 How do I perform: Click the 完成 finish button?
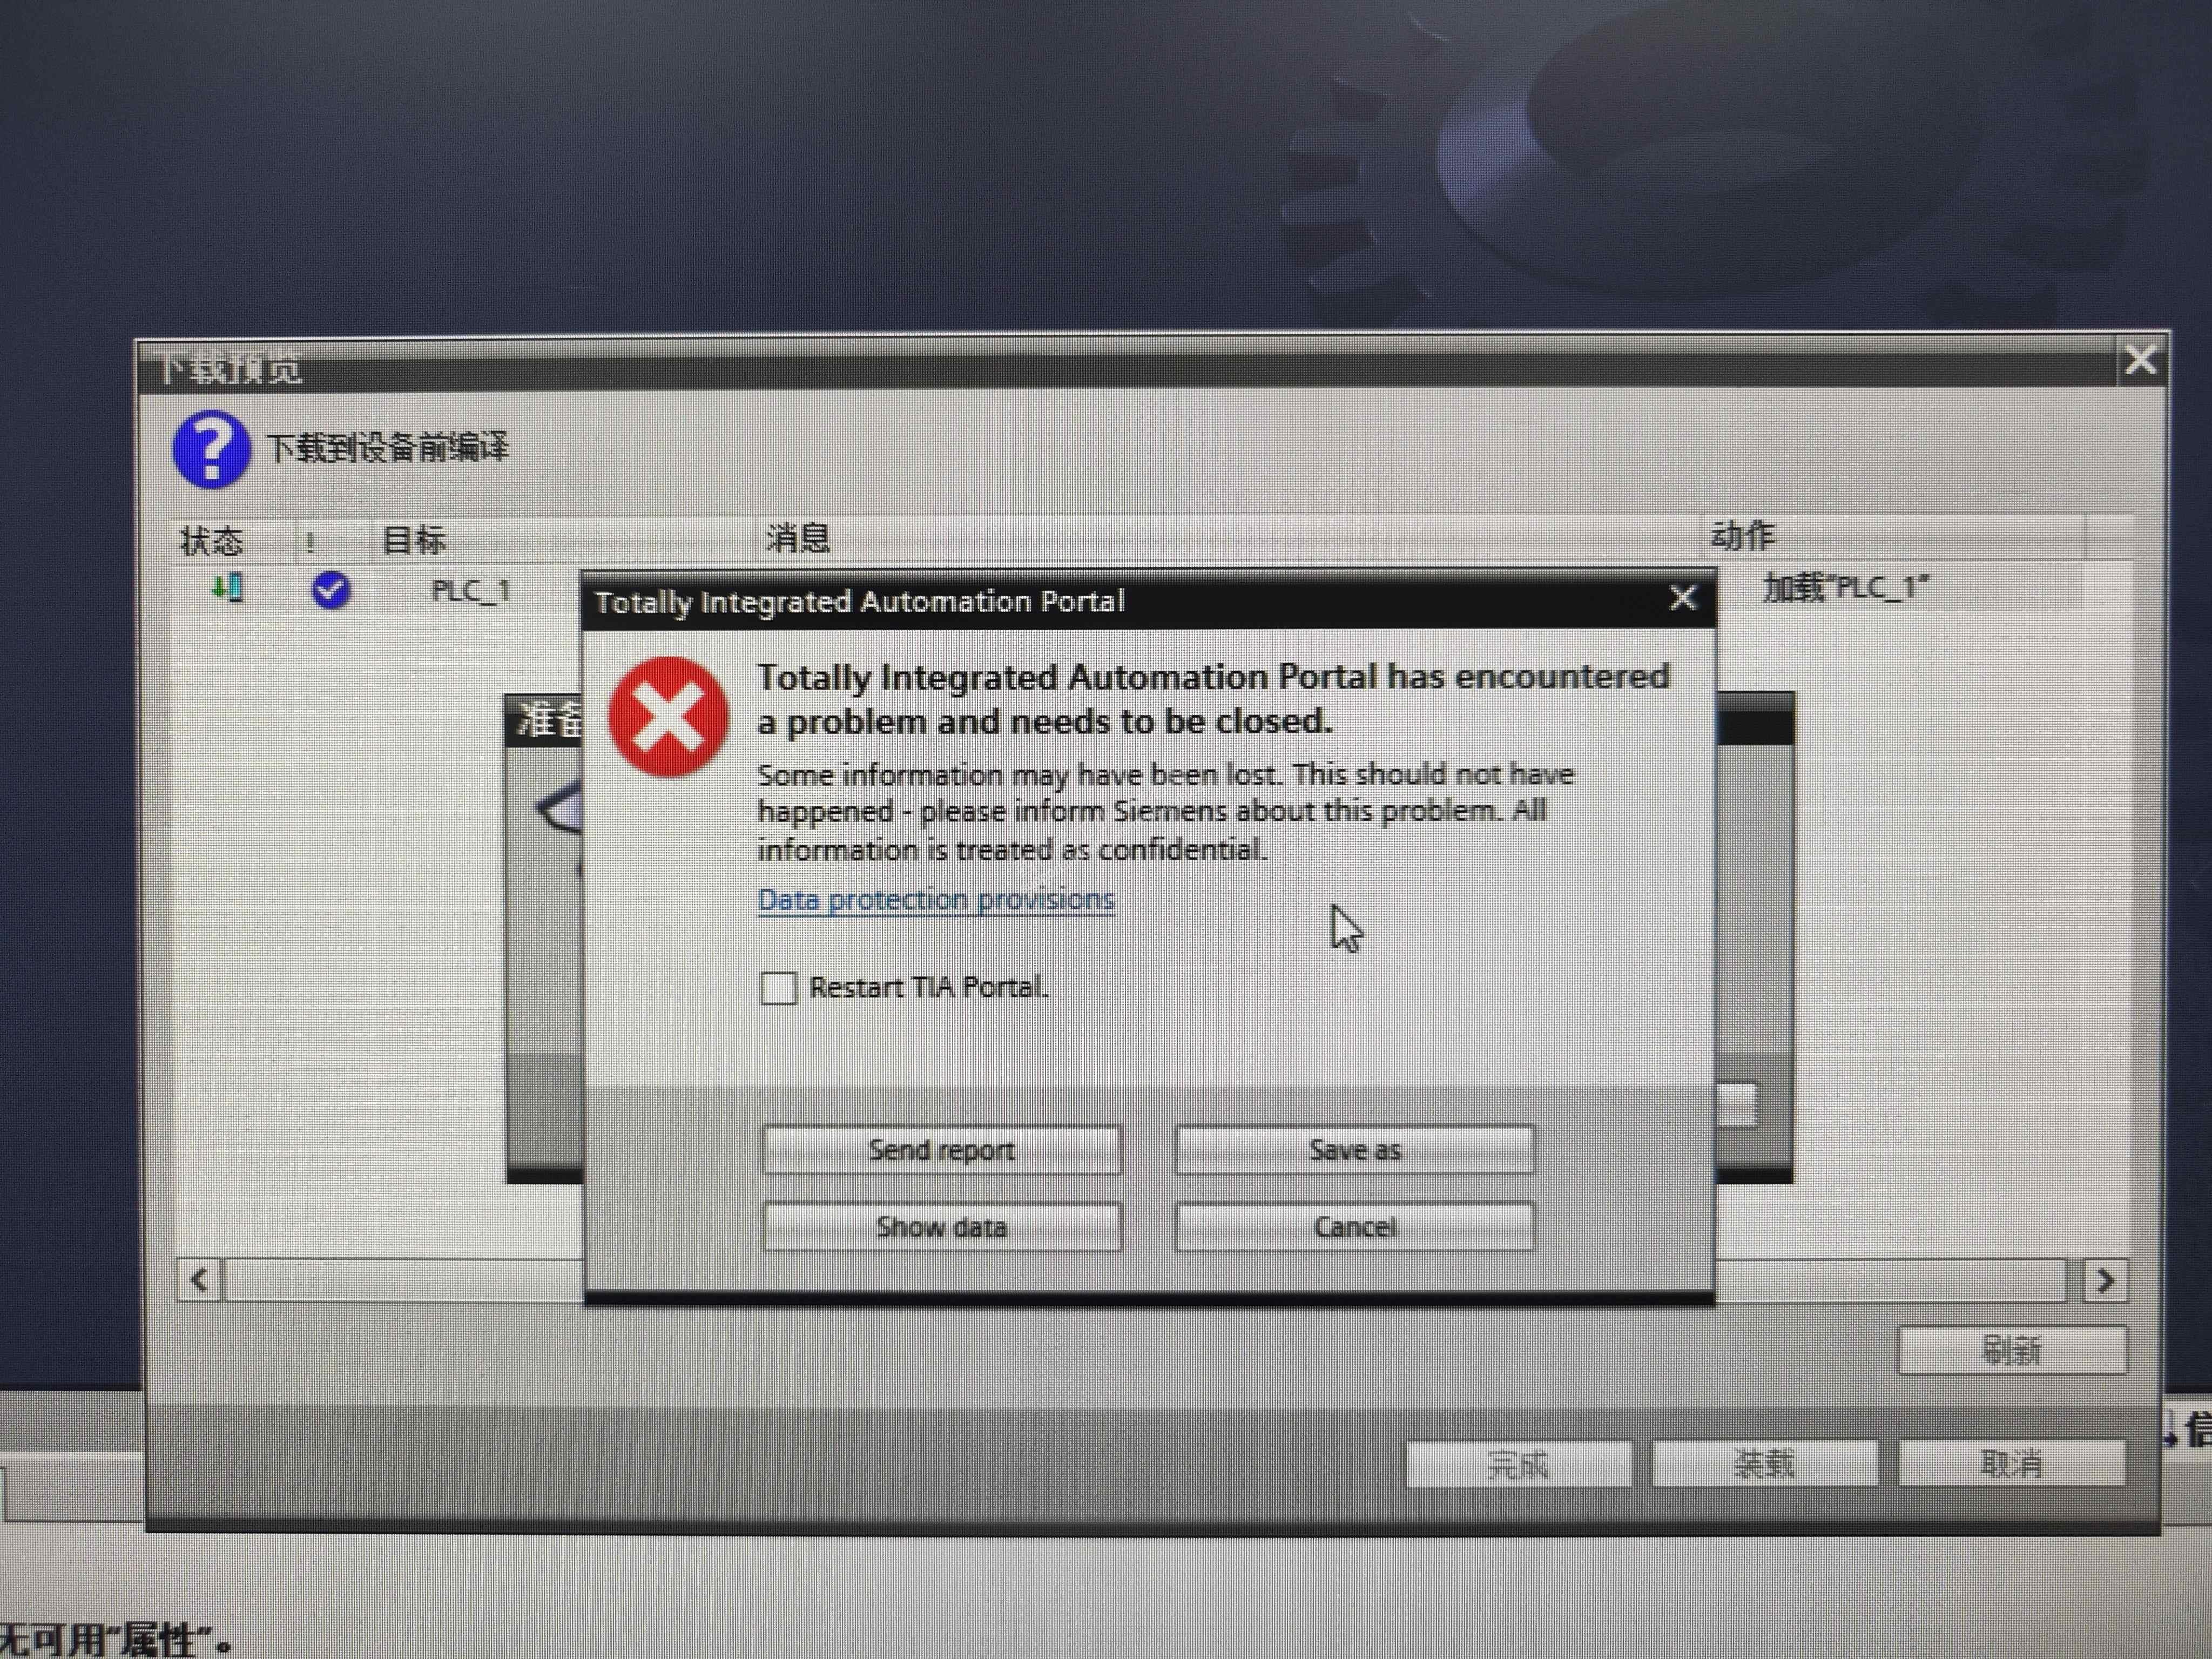coord(1518,1465)
